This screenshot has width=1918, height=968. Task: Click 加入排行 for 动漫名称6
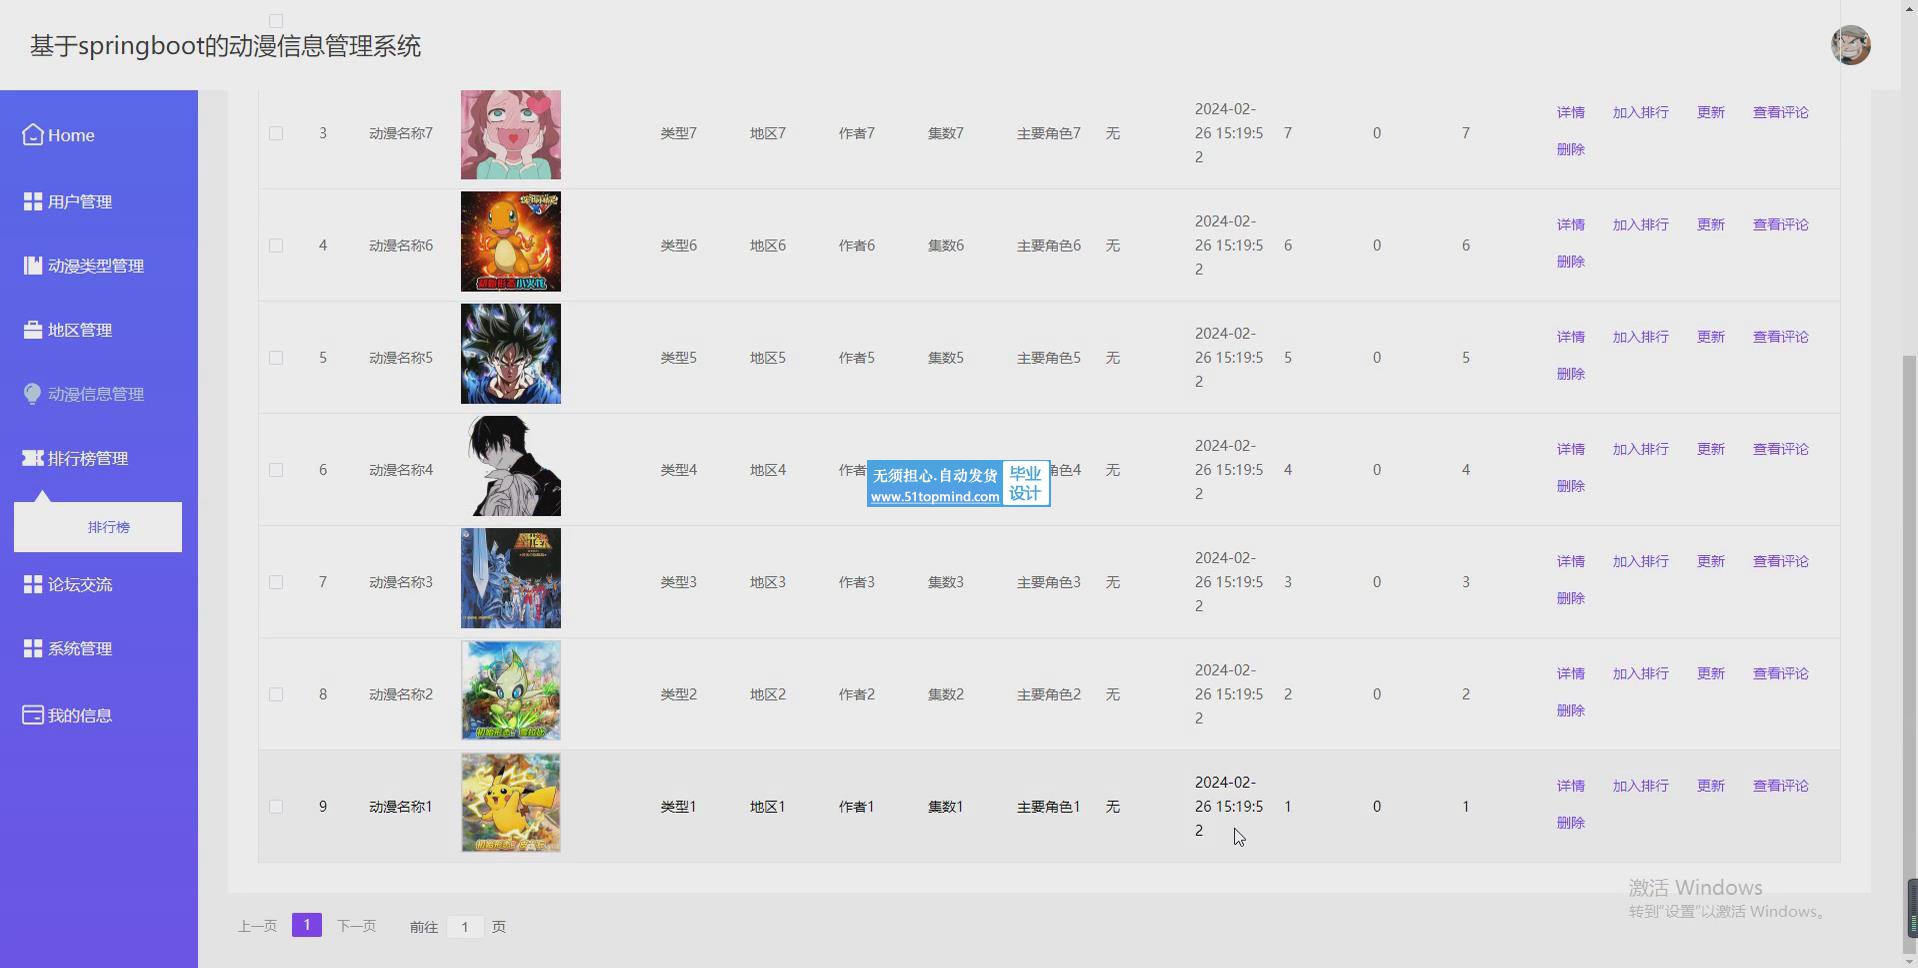[x=1640, y=224]
